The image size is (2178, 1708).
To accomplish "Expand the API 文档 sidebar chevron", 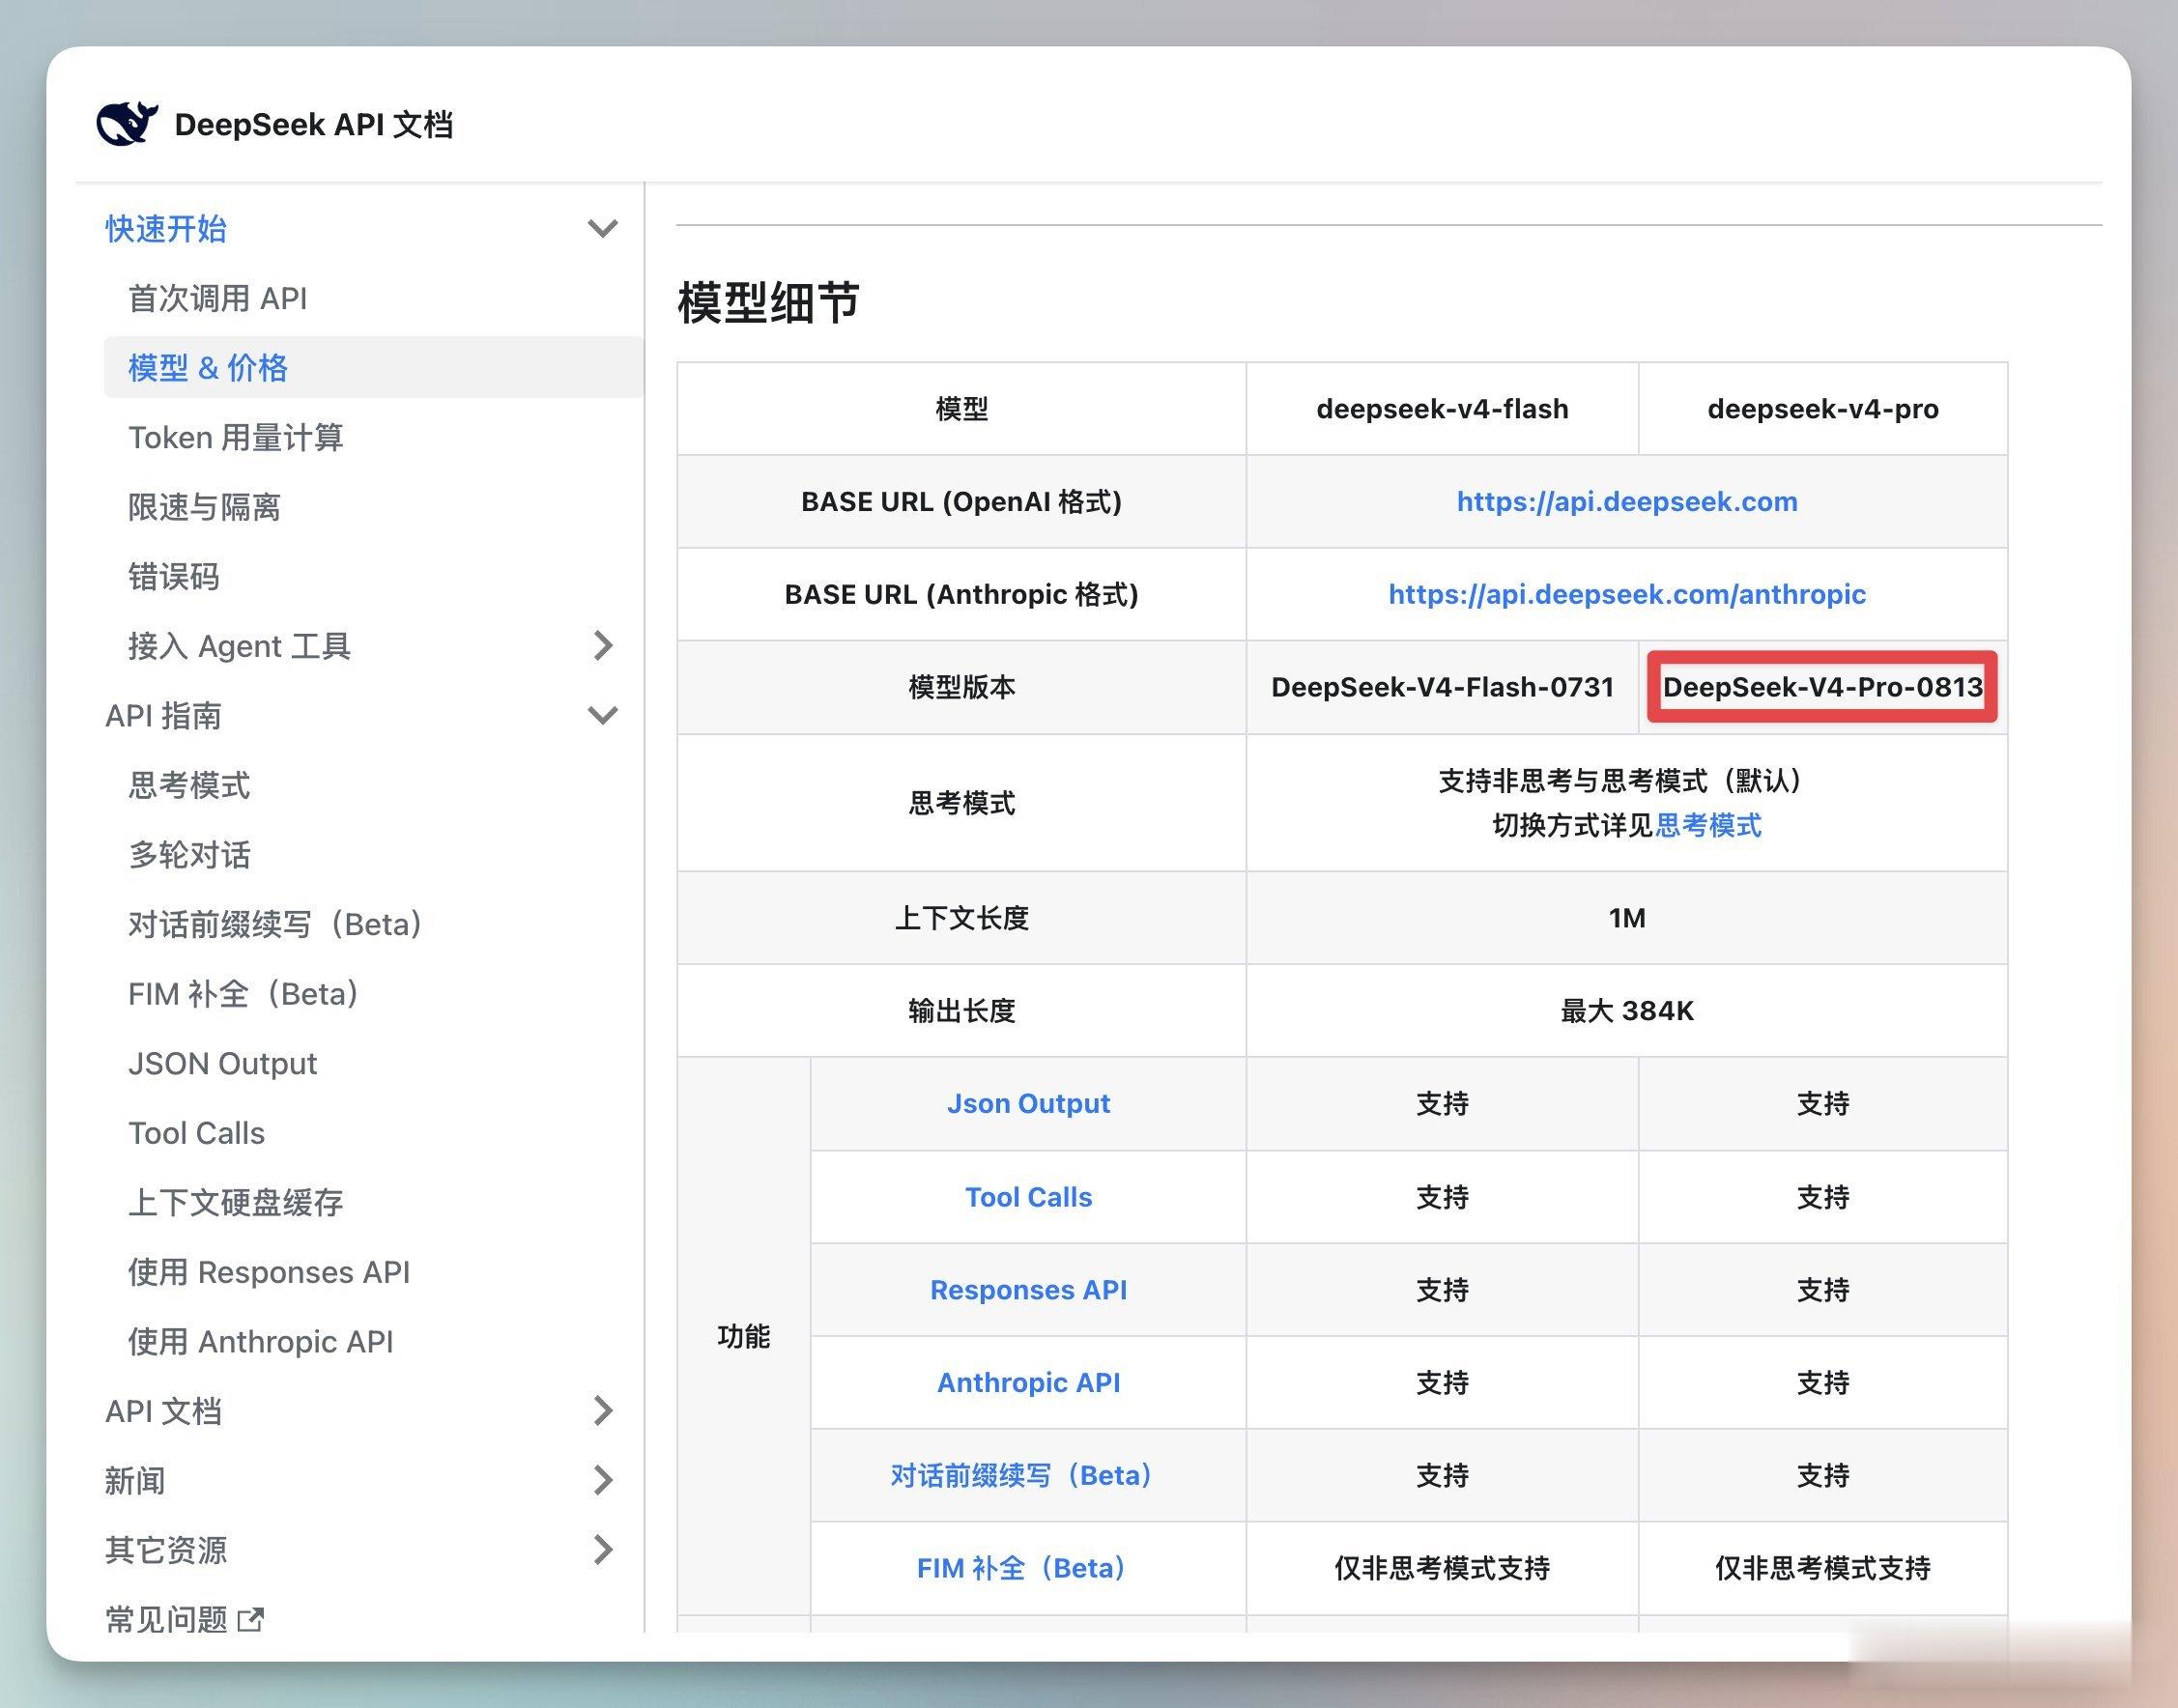I will click(602, 1411).
